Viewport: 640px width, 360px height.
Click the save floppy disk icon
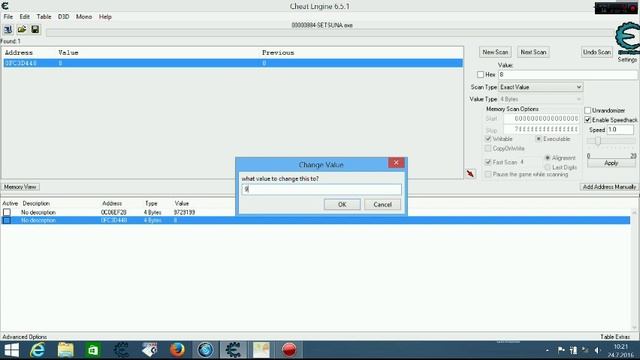[x=35, y=29]
